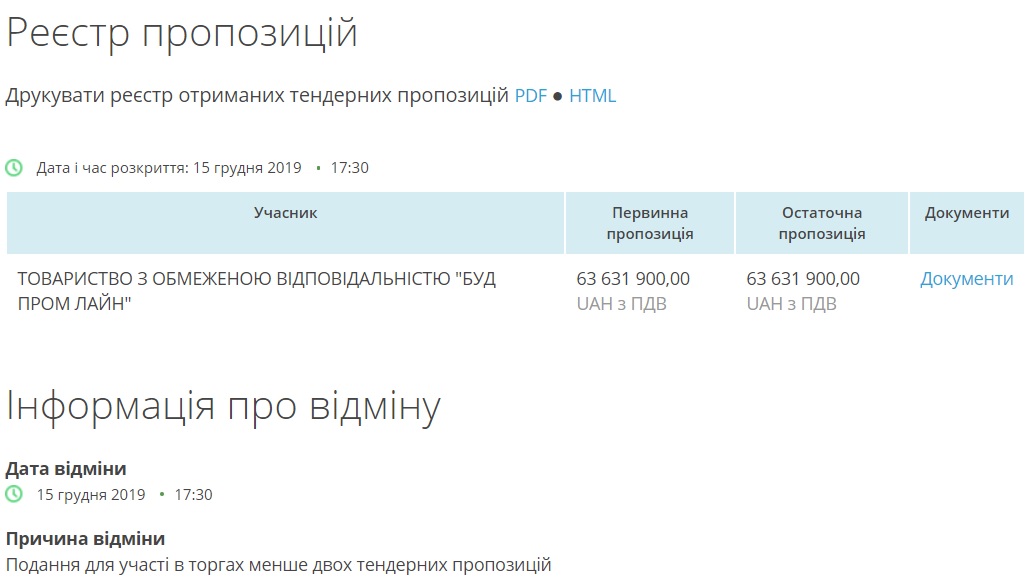
Task: Click the disclosure time 17:30 in top row
Action: [349, 168]
